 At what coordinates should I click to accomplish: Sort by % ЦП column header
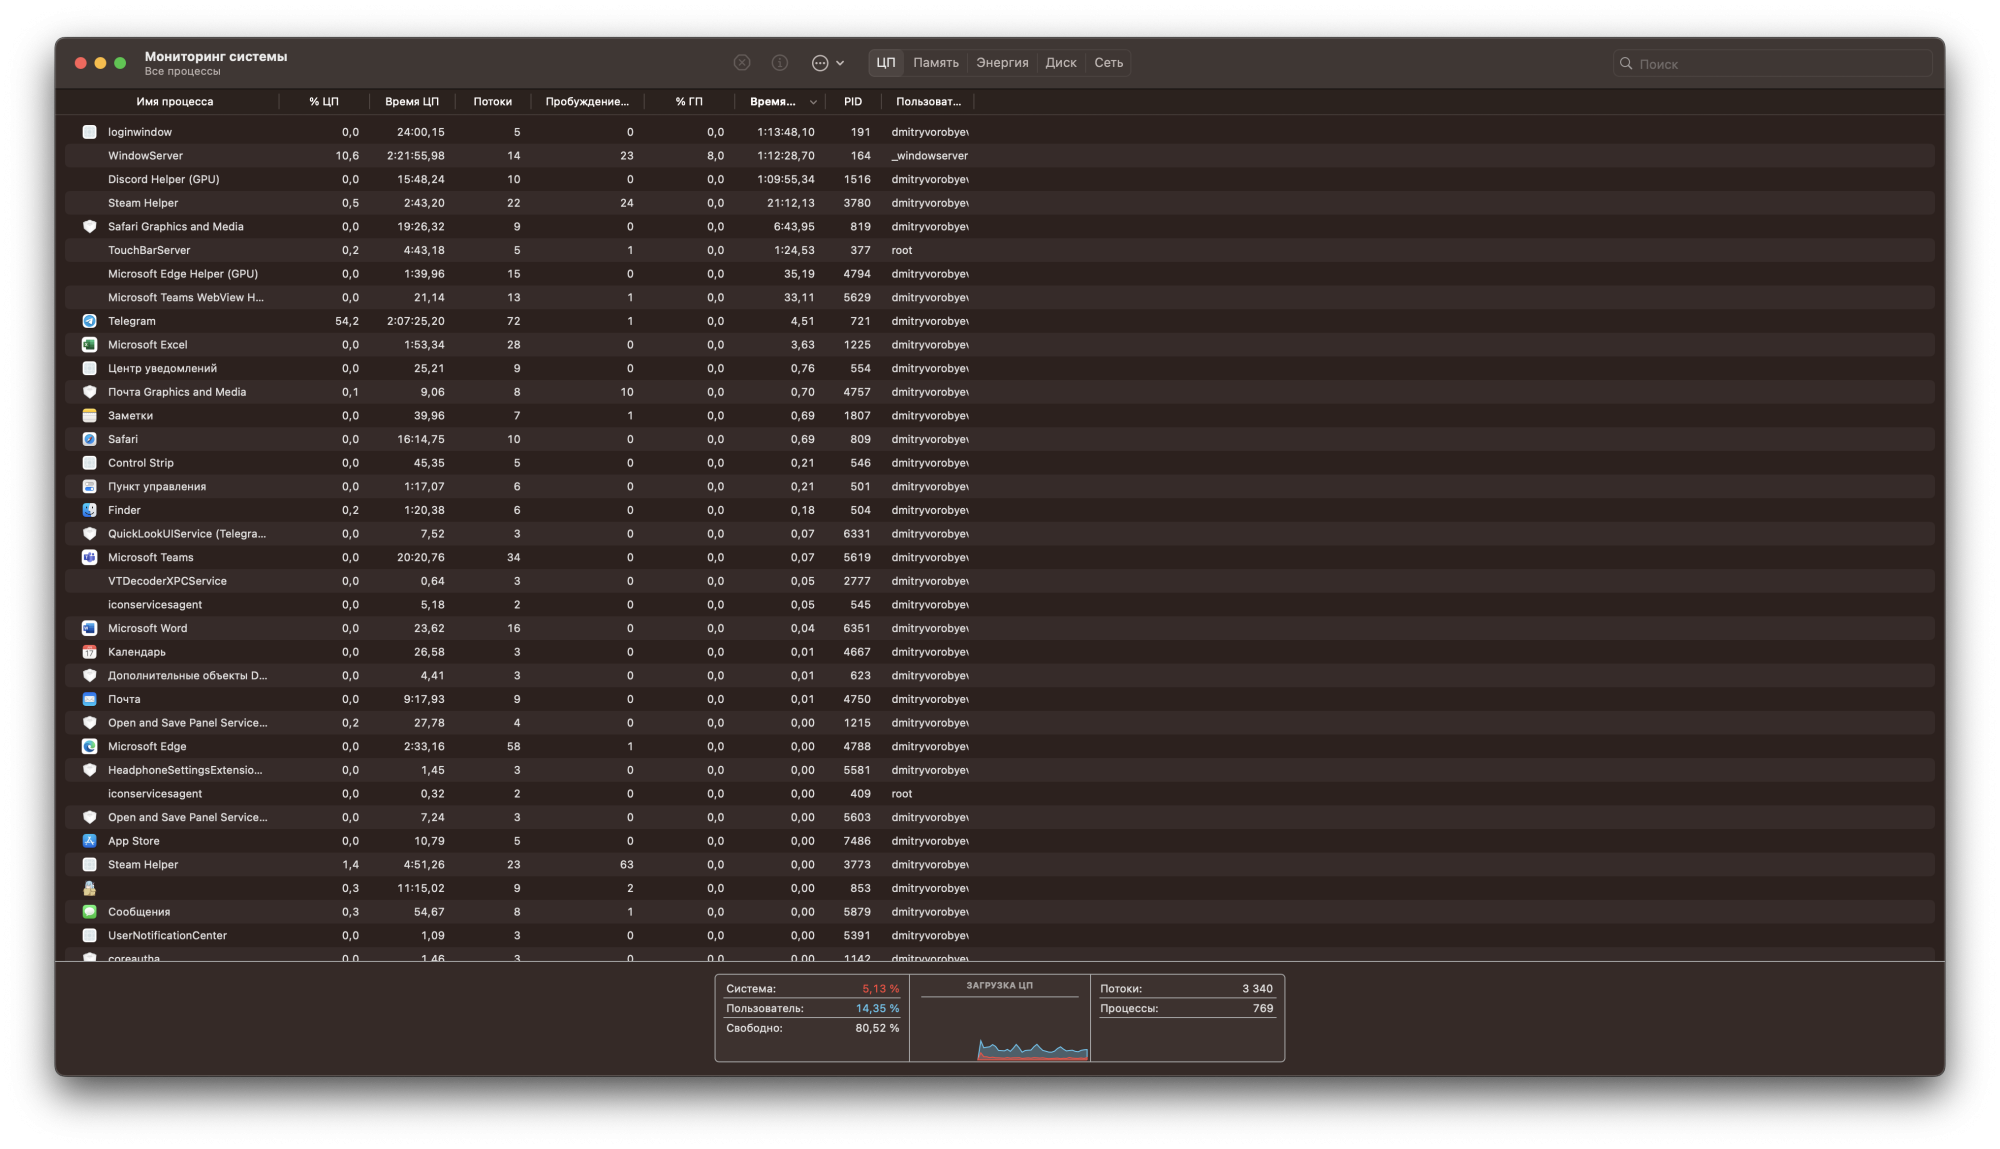[323, 102]
